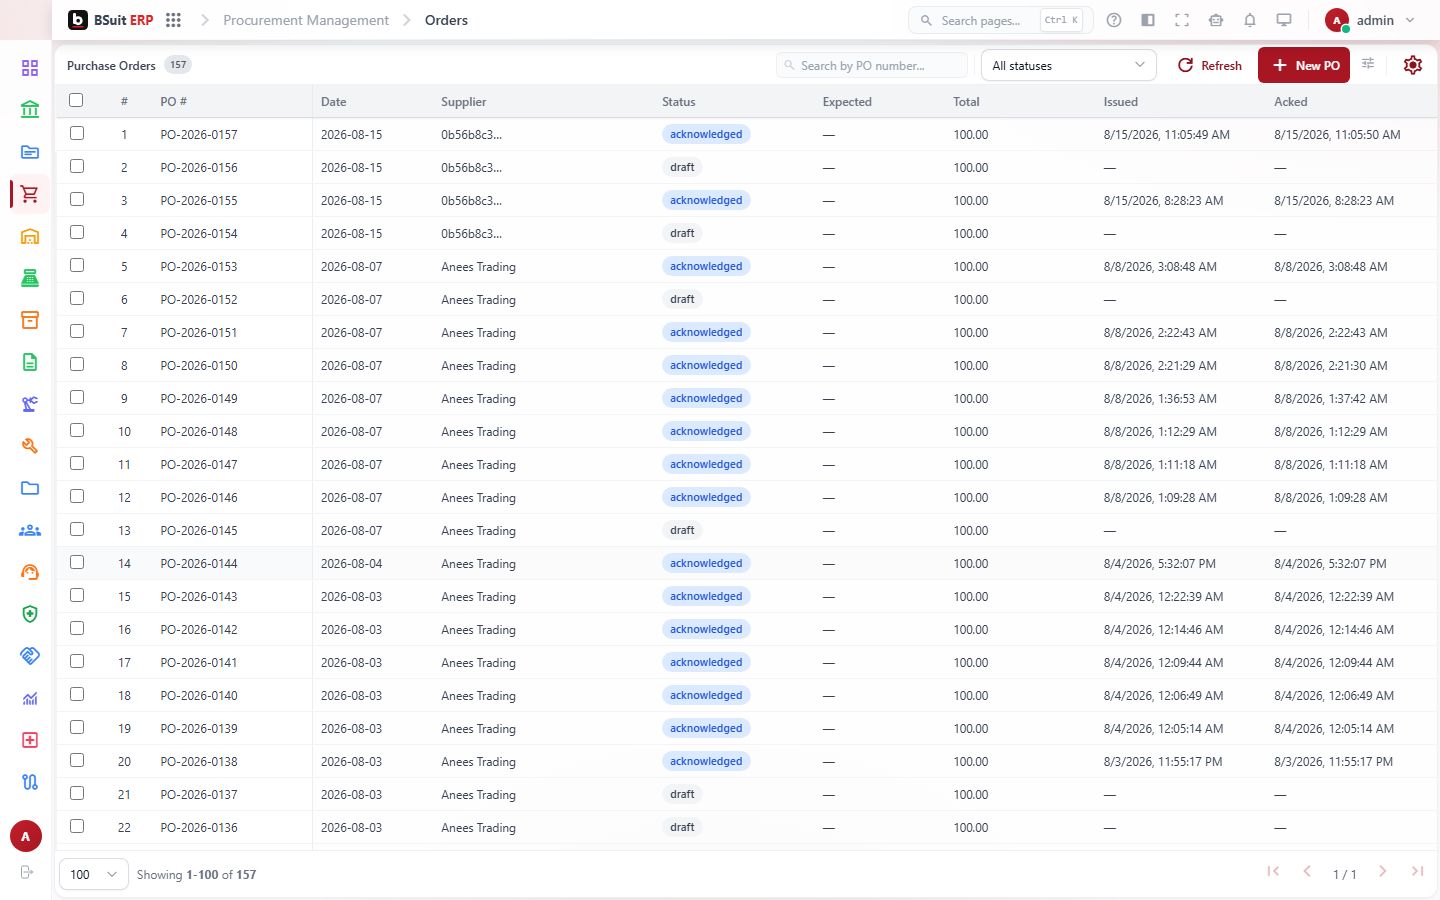Select the checkbox for PO-2026-0140
1440x900 pixels.
coord(77,694)
